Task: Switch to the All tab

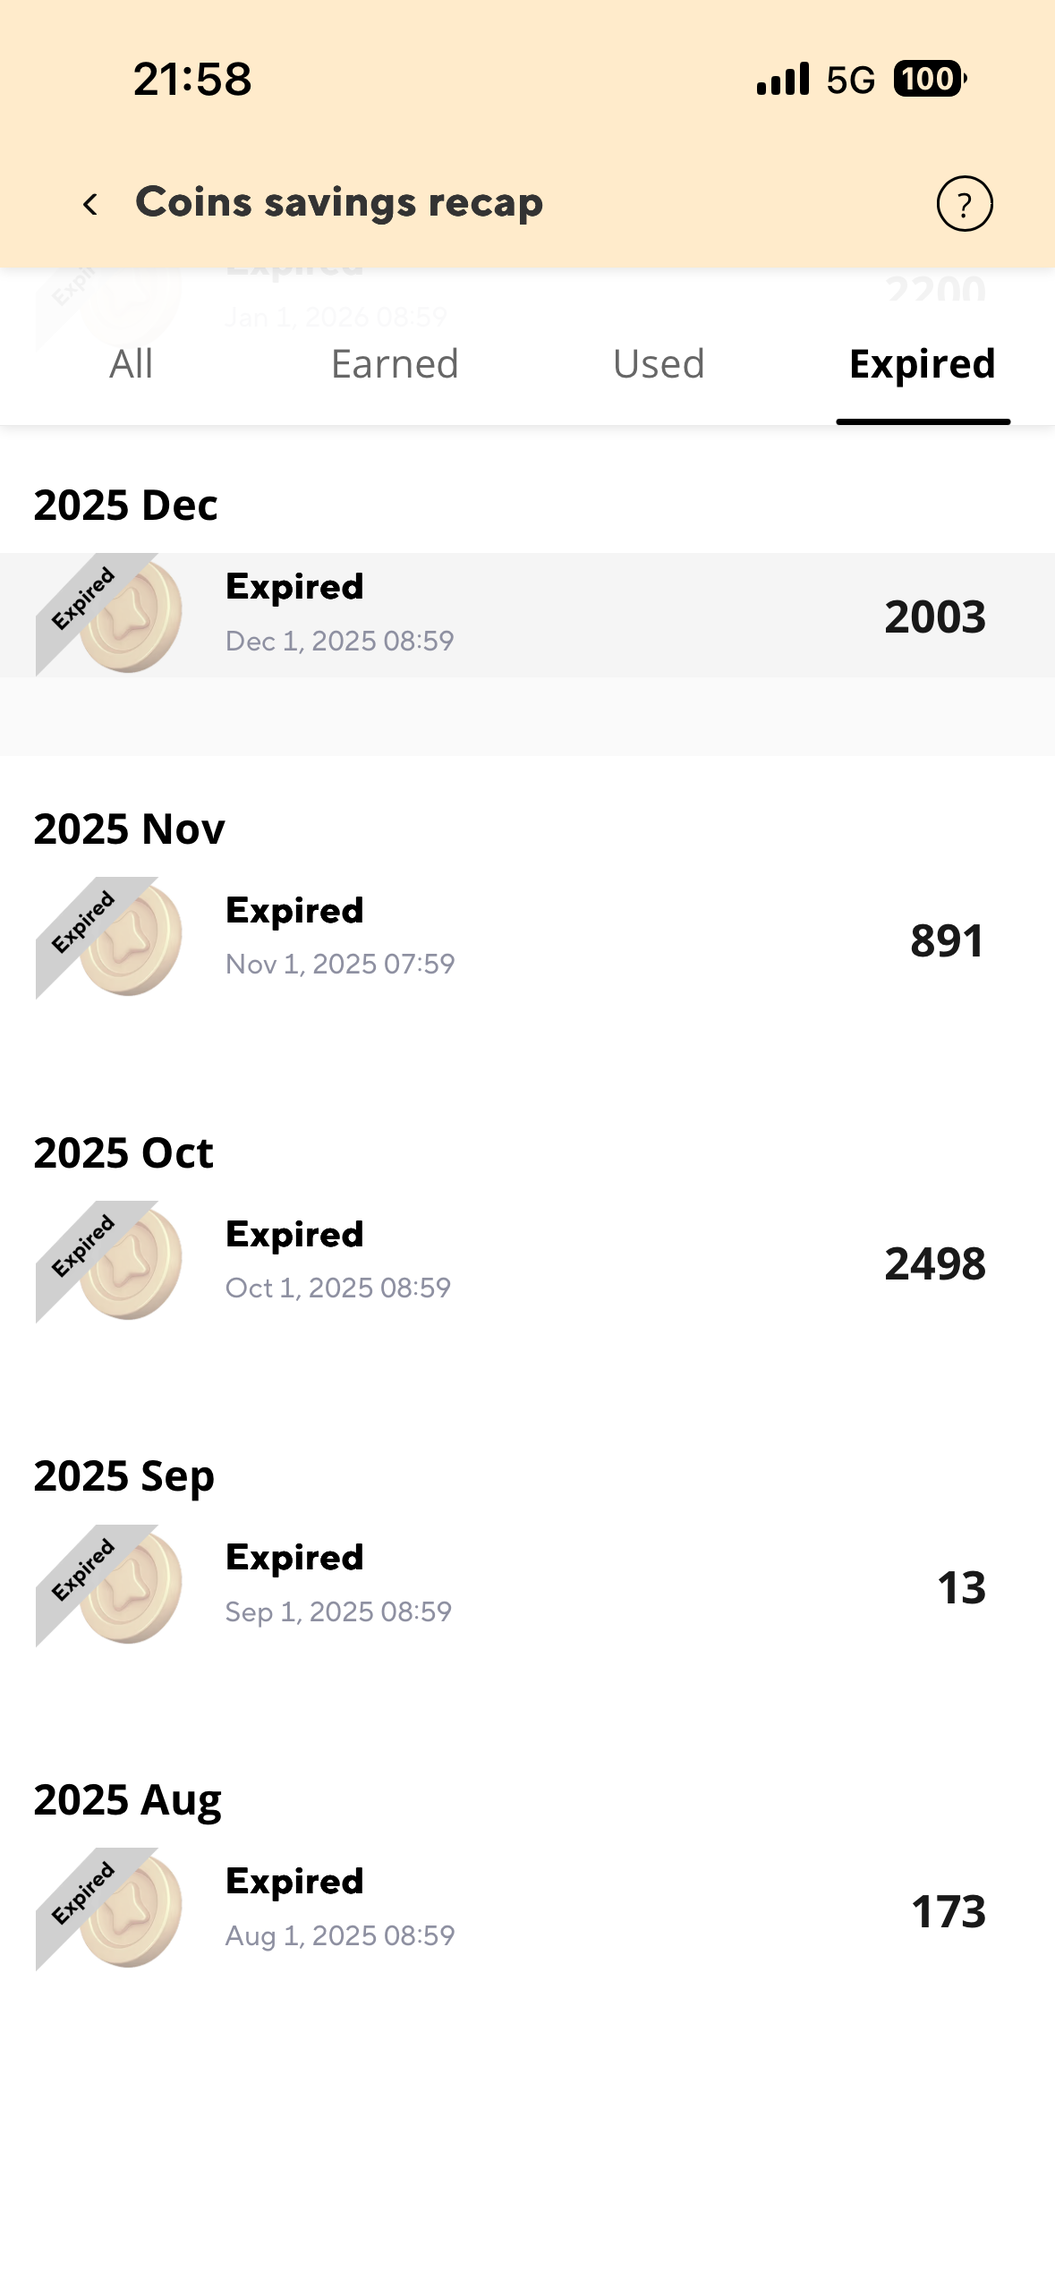Action: (x=131, y=364)
